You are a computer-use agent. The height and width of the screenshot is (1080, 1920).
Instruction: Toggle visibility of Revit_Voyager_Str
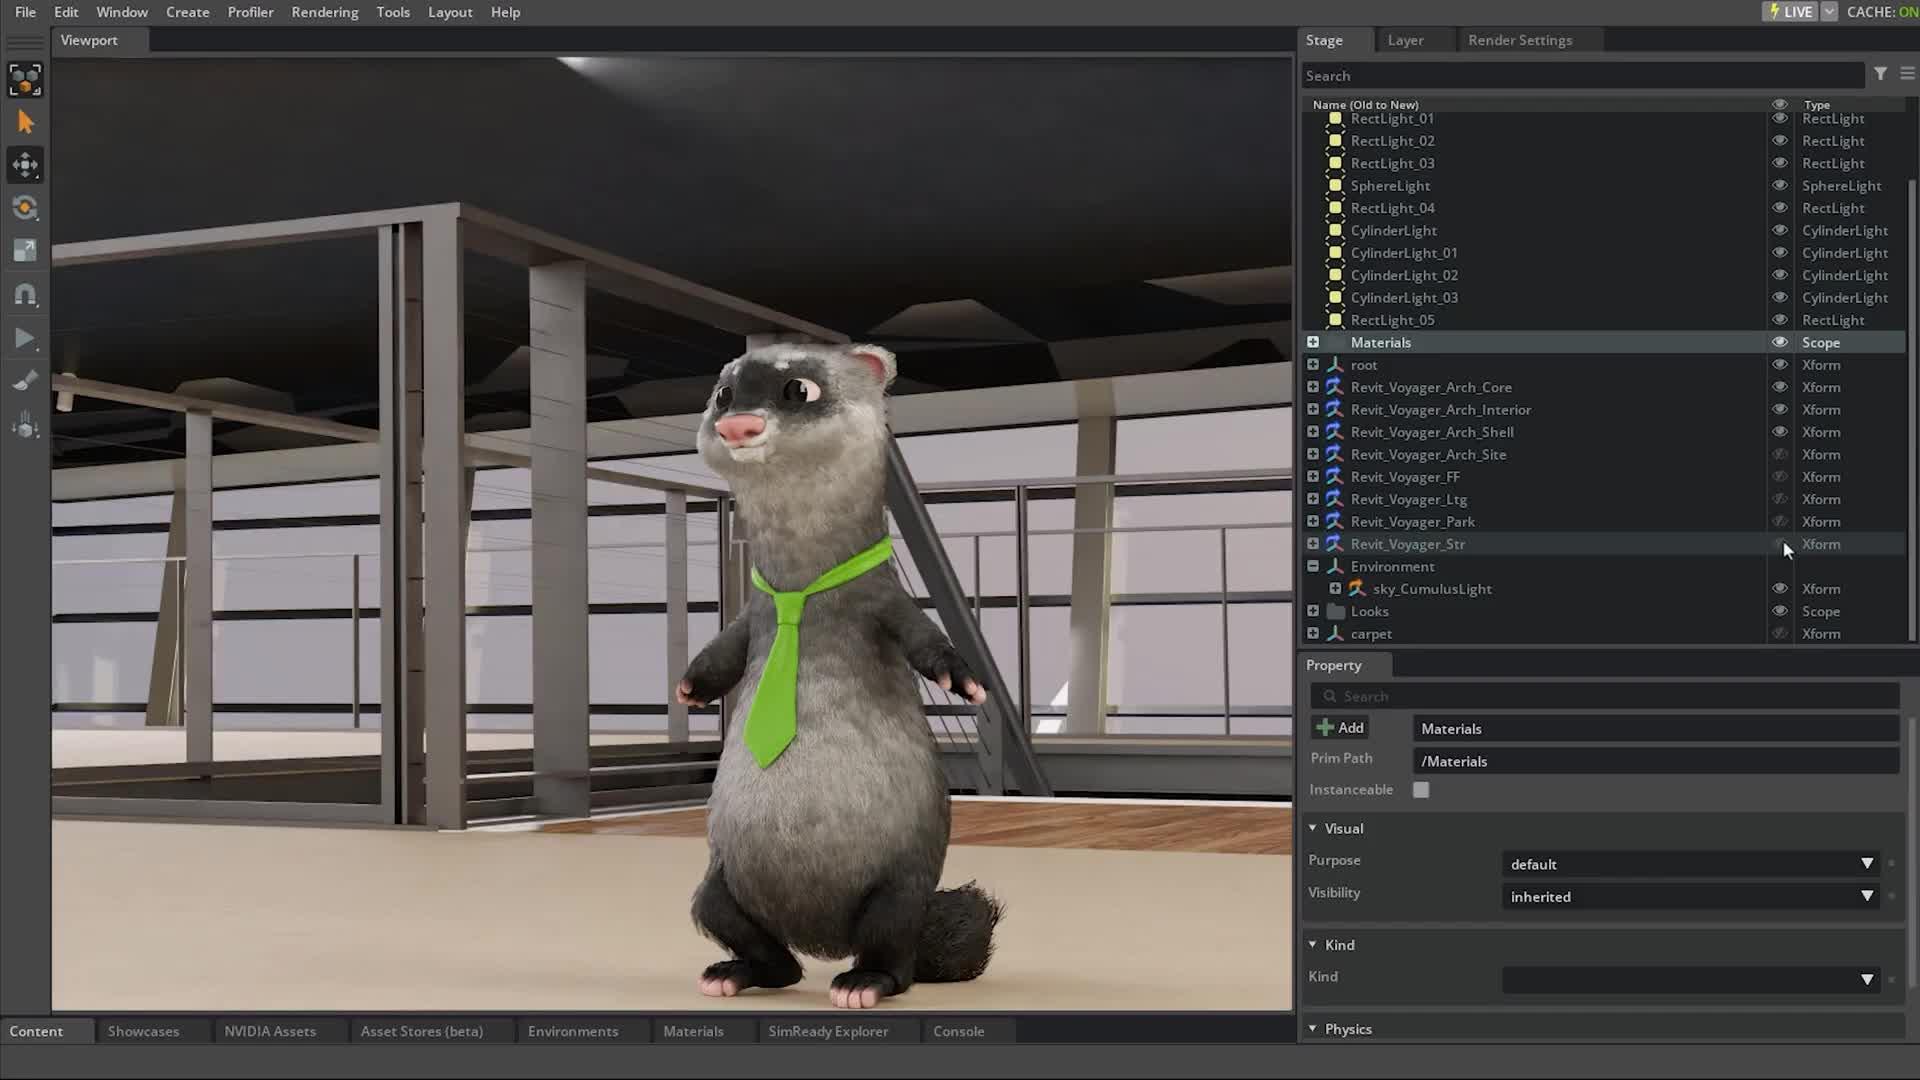pyautogui.click(x=1780, y=543)
